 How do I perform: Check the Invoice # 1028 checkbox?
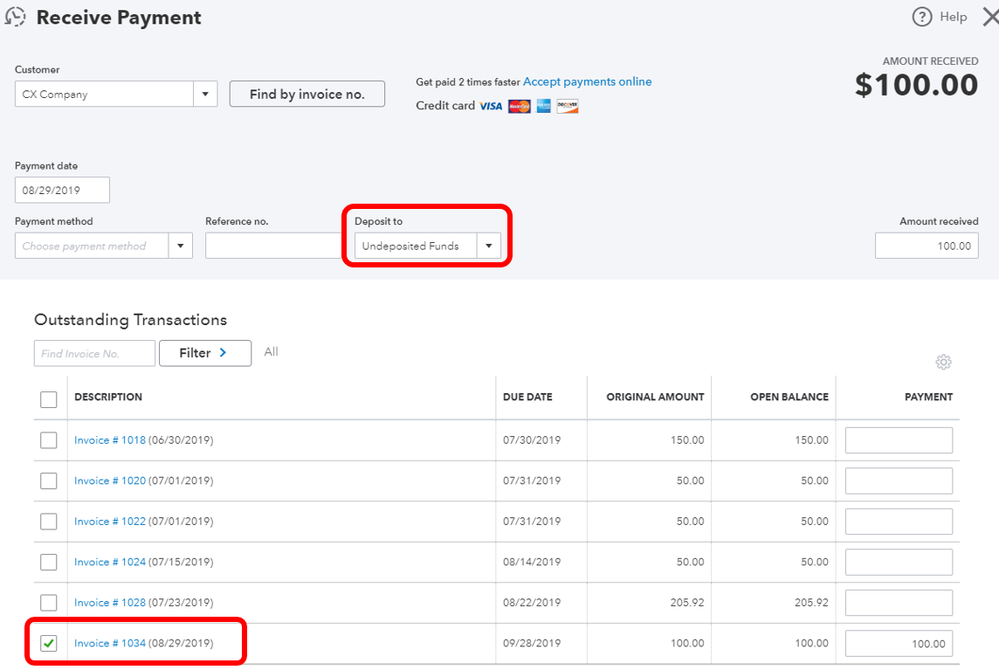(48, 603)
